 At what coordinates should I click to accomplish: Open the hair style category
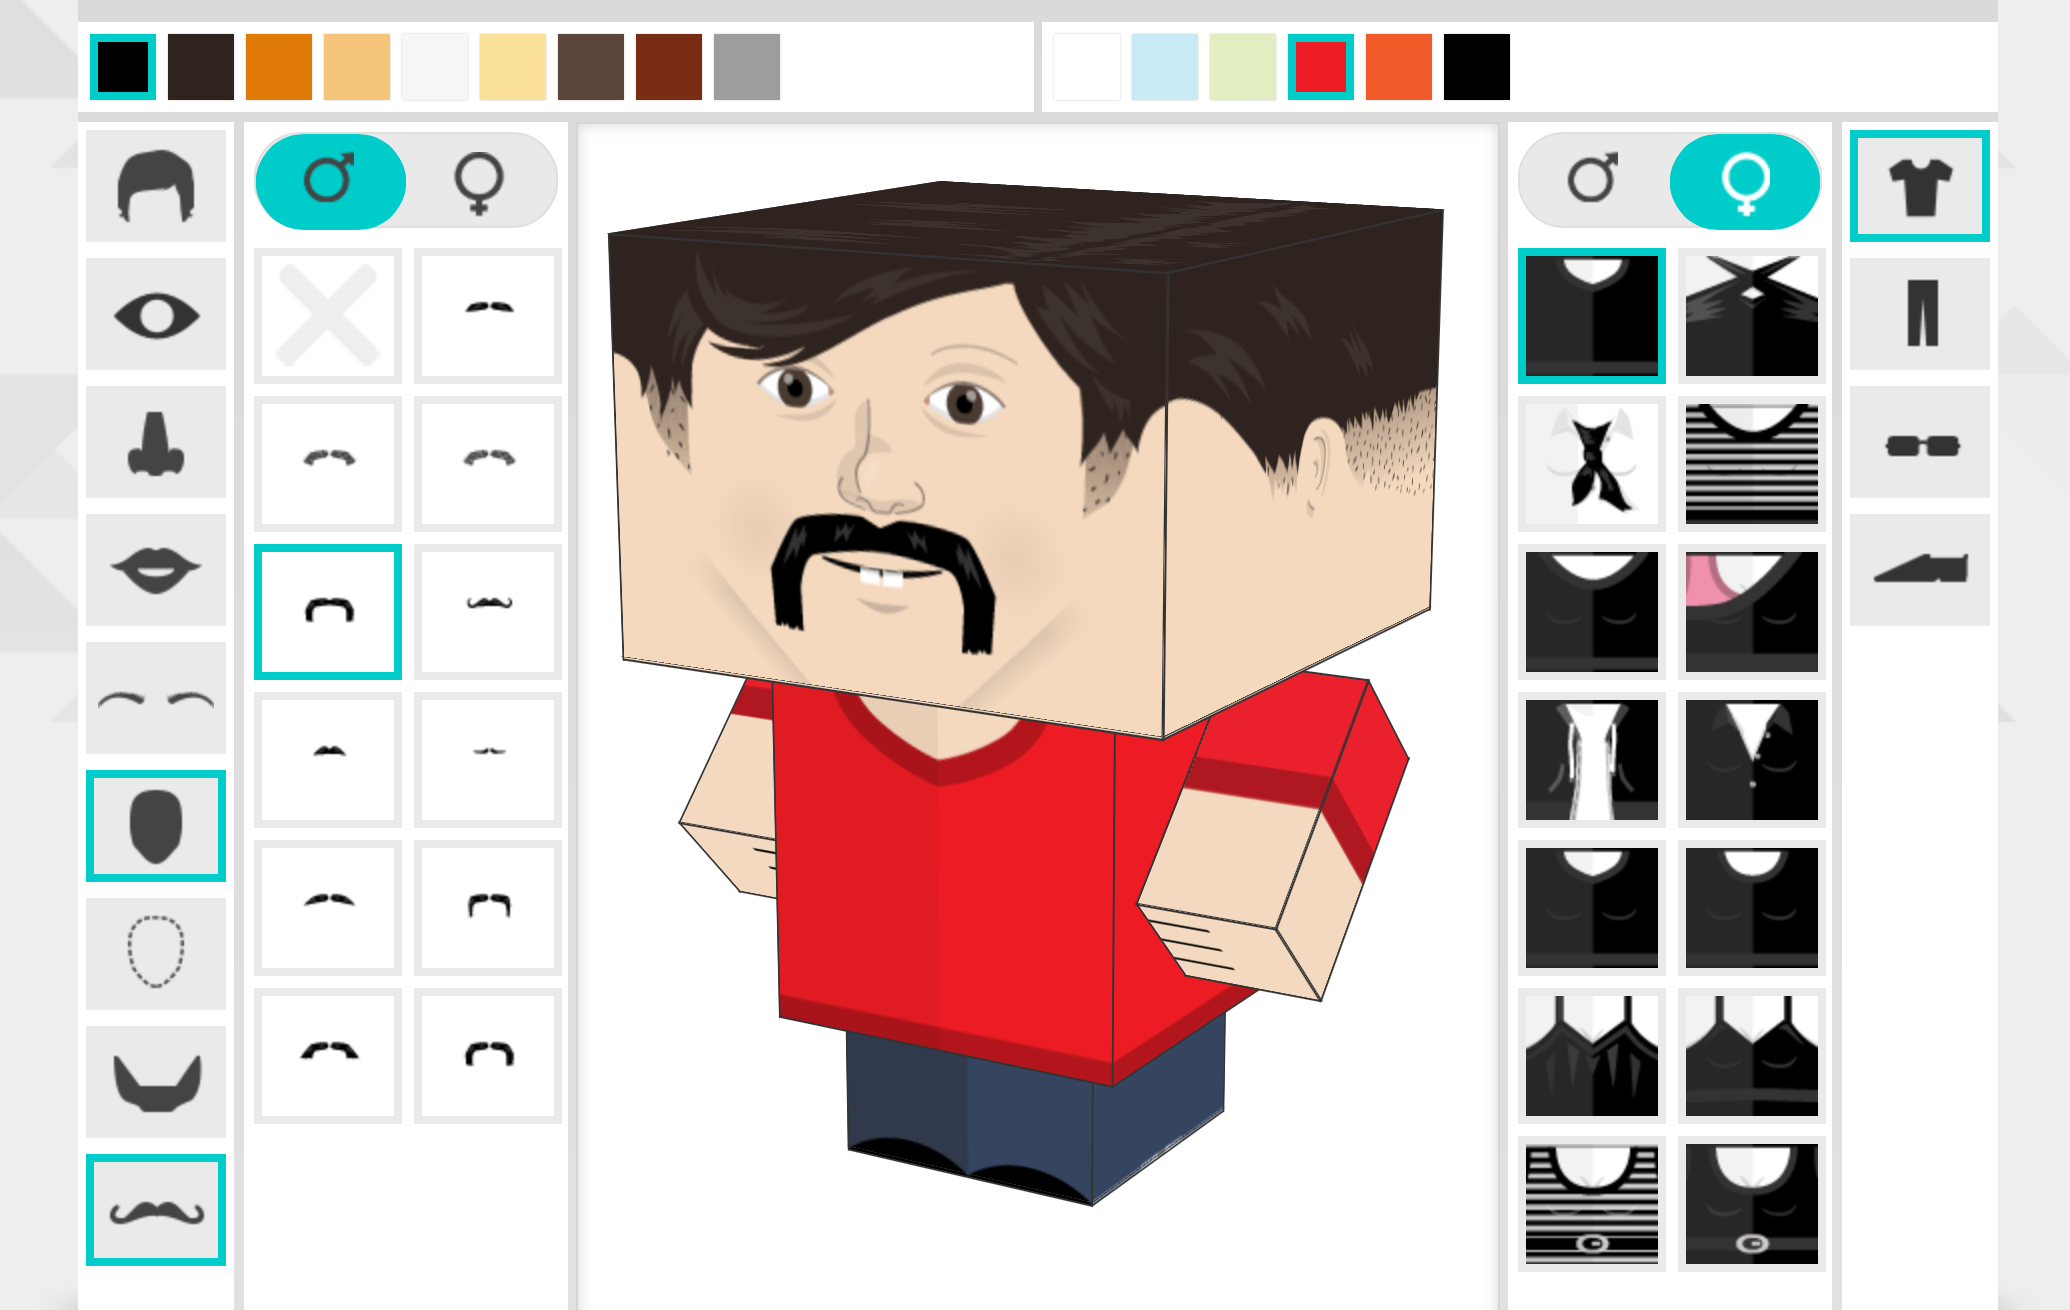[x=156, y=186]
